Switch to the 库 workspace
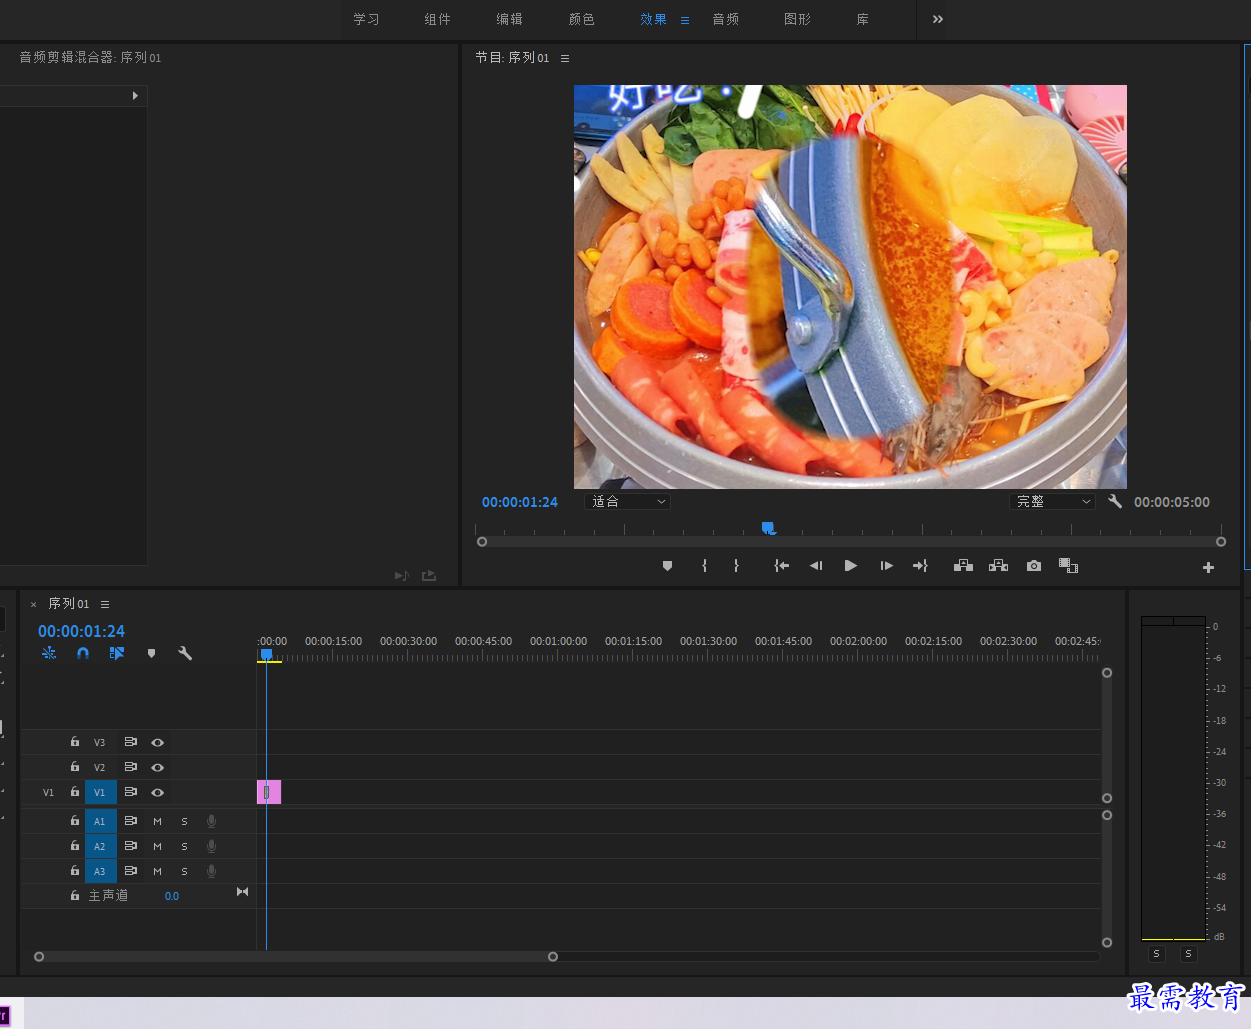This screenshot has height=1029, width=1251. [863, 19]
